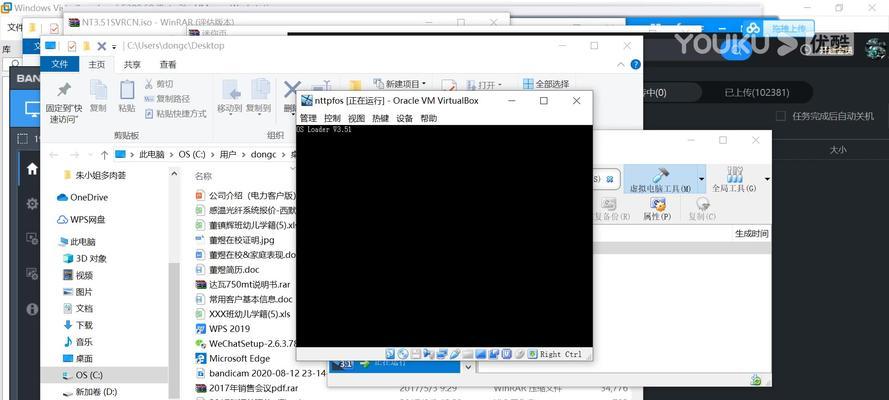This screenshot has height=400, width=889.
Task: Click the optical disc icon in VM status bar
Action: coord(403,354)
